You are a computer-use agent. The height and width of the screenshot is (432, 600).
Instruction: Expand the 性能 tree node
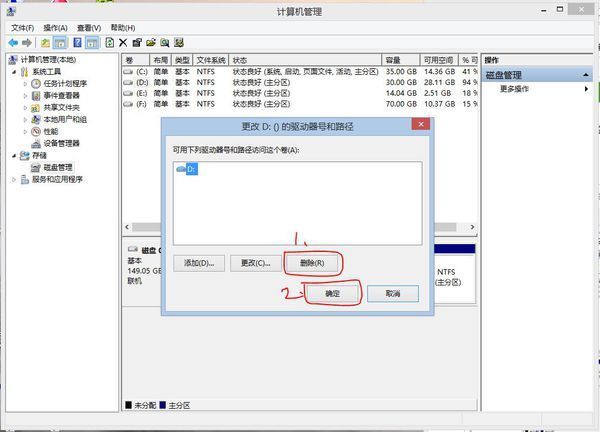click(x=25, y=132)
